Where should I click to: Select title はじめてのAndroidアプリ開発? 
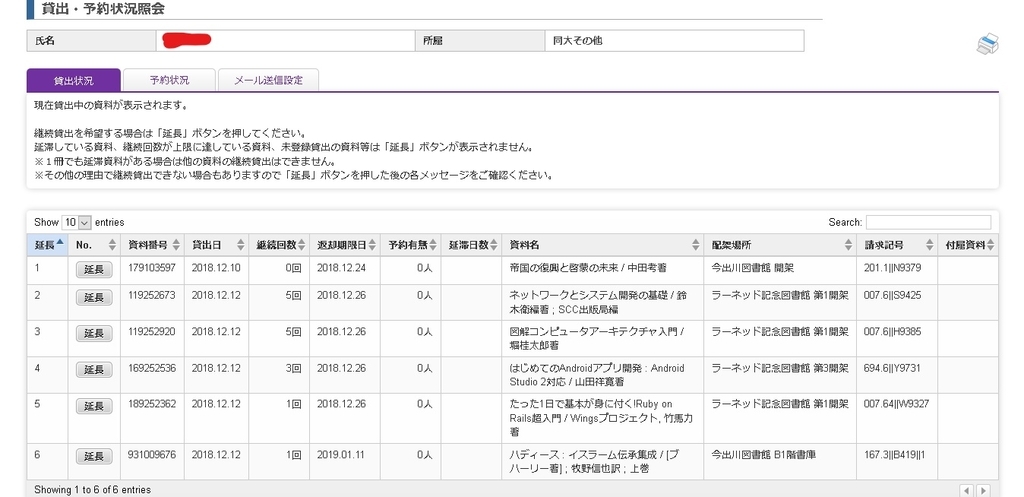[576, 368]
